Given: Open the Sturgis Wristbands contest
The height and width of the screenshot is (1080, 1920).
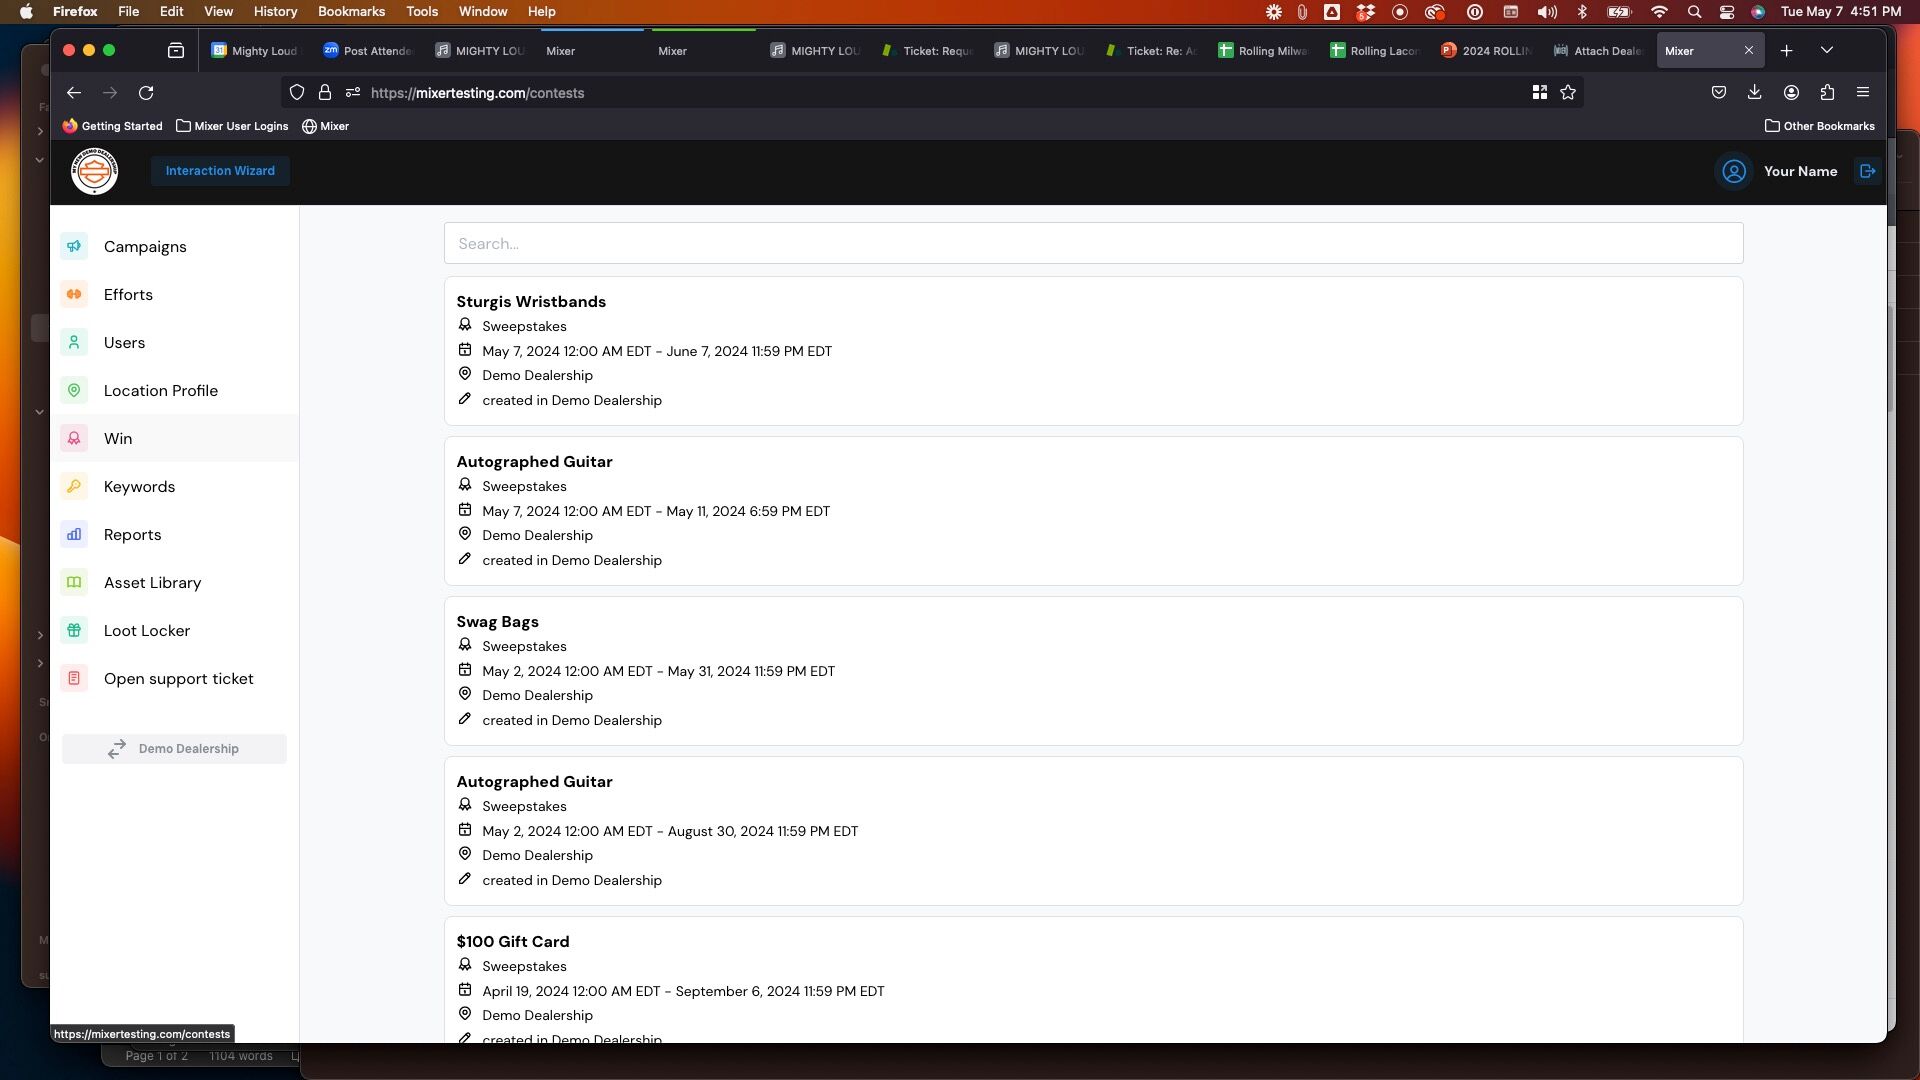Looking at the screenshot, I should [531, 302].
